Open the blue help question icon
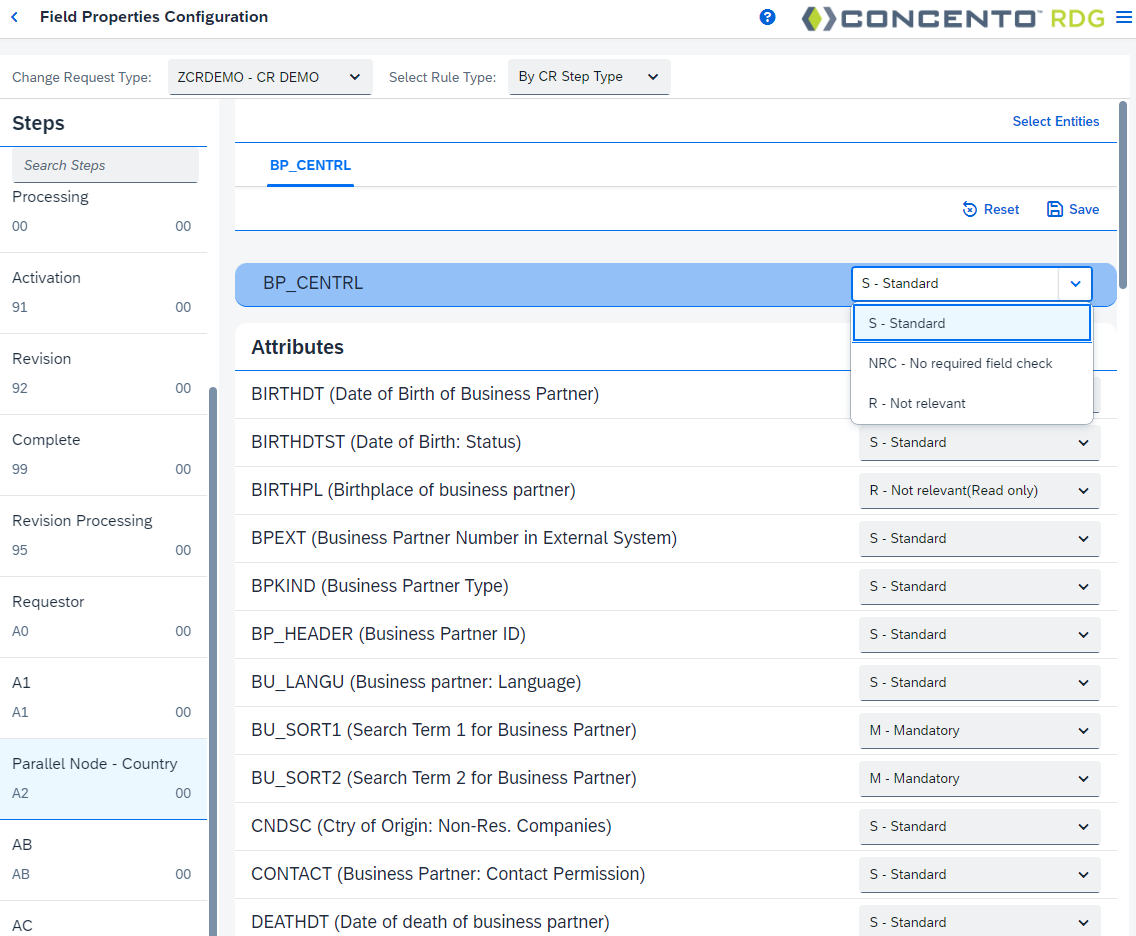The width and height of the screenshot is (1136, 936). click(x=767, y=17)
